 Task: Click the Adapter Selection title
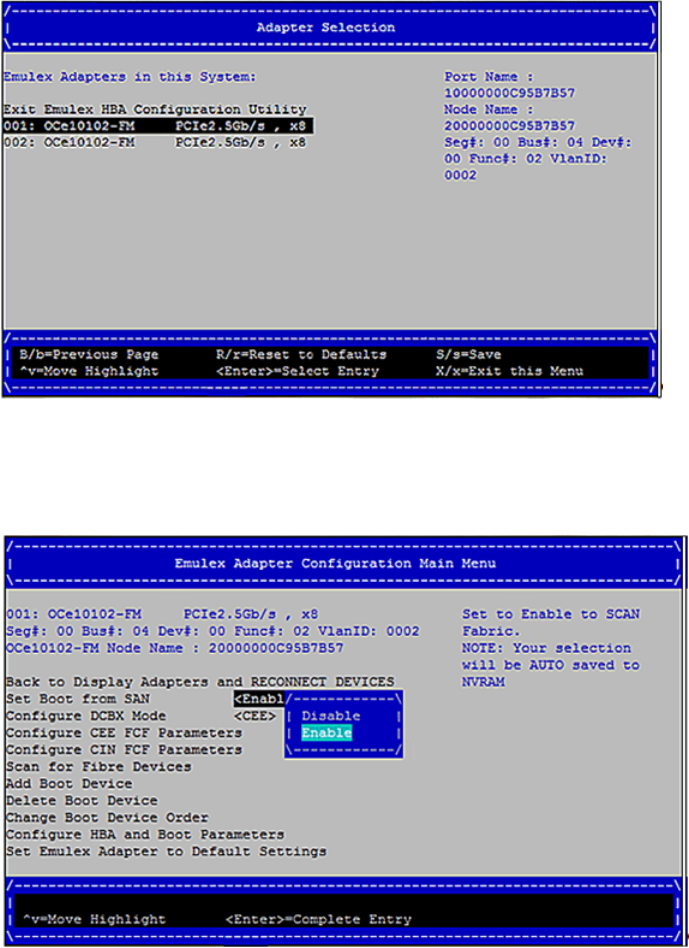pos(326,27)
